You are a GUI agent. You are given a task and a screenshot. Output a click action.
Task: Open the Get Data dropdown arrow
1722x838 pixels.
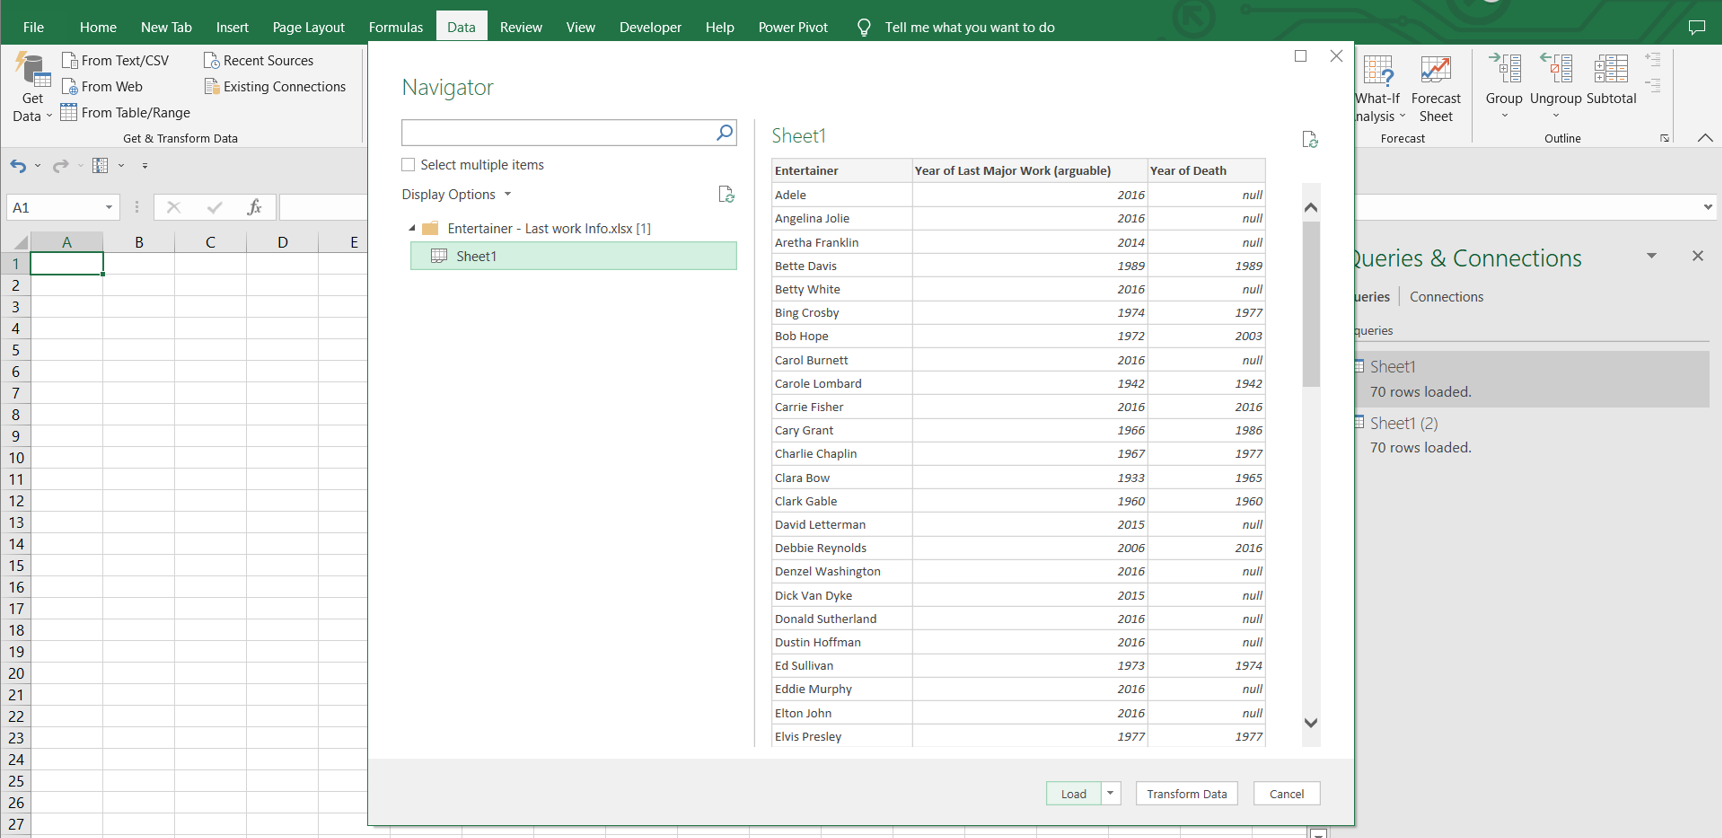click(48, 117)
